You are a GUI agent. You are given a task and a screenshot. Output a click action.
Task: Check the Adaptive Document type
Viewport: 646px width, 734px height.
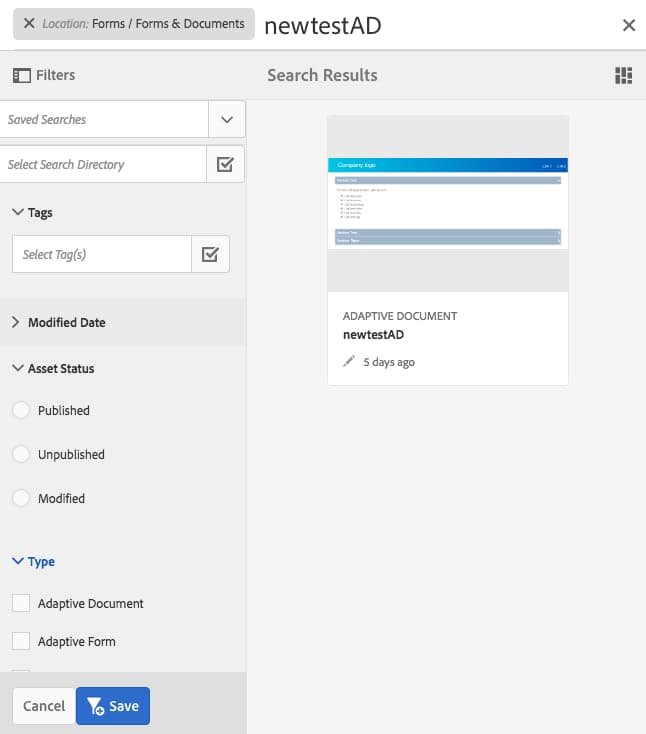[21, 603]
